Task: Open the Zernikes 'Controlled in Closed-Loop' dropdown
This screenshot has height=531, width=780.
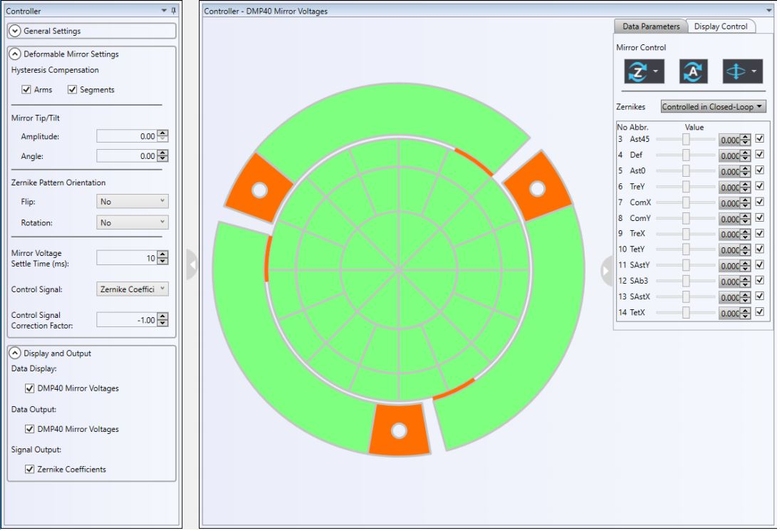Action: click(x=712, y=106)
